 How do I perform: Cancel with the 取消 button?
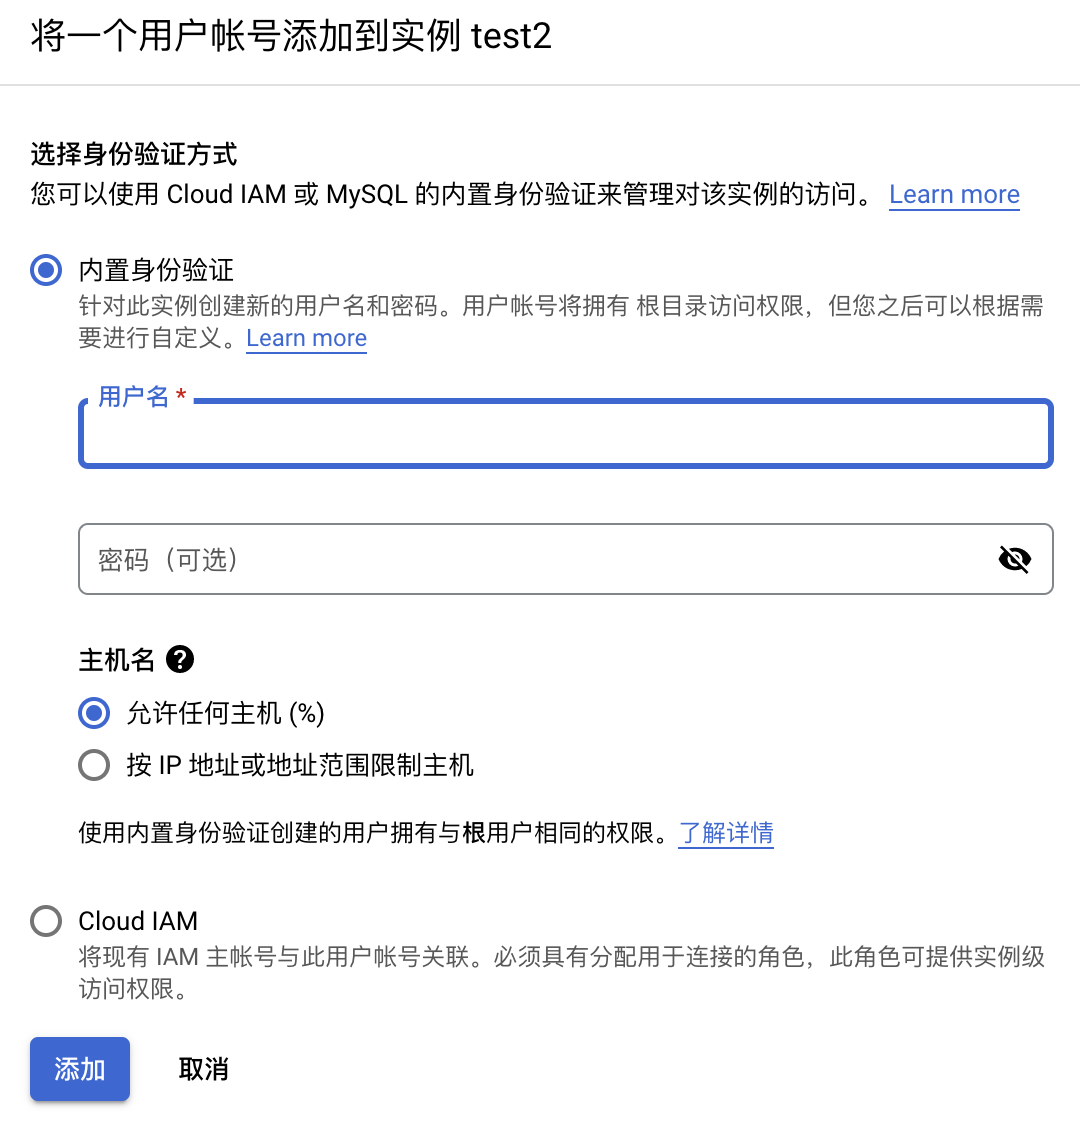[203, 1069]
